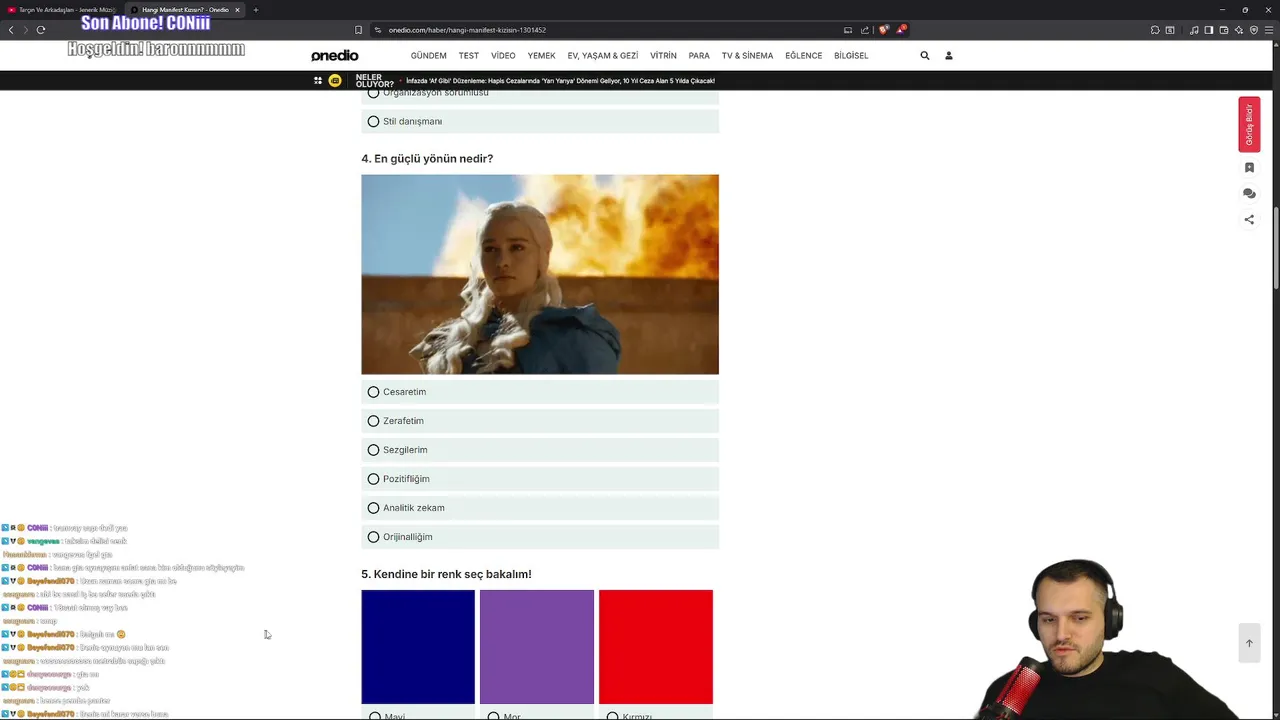Go back to the previous page
This screenshot has height=720, width=1280.
(x=11, y=30)
